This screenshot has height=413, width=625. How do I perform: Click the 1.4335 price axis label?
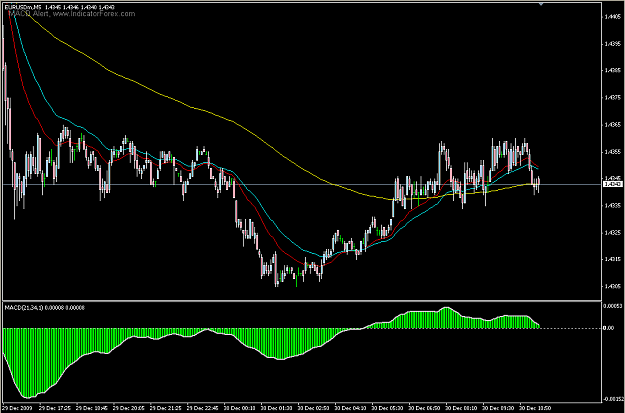click(x=614, y=206)
